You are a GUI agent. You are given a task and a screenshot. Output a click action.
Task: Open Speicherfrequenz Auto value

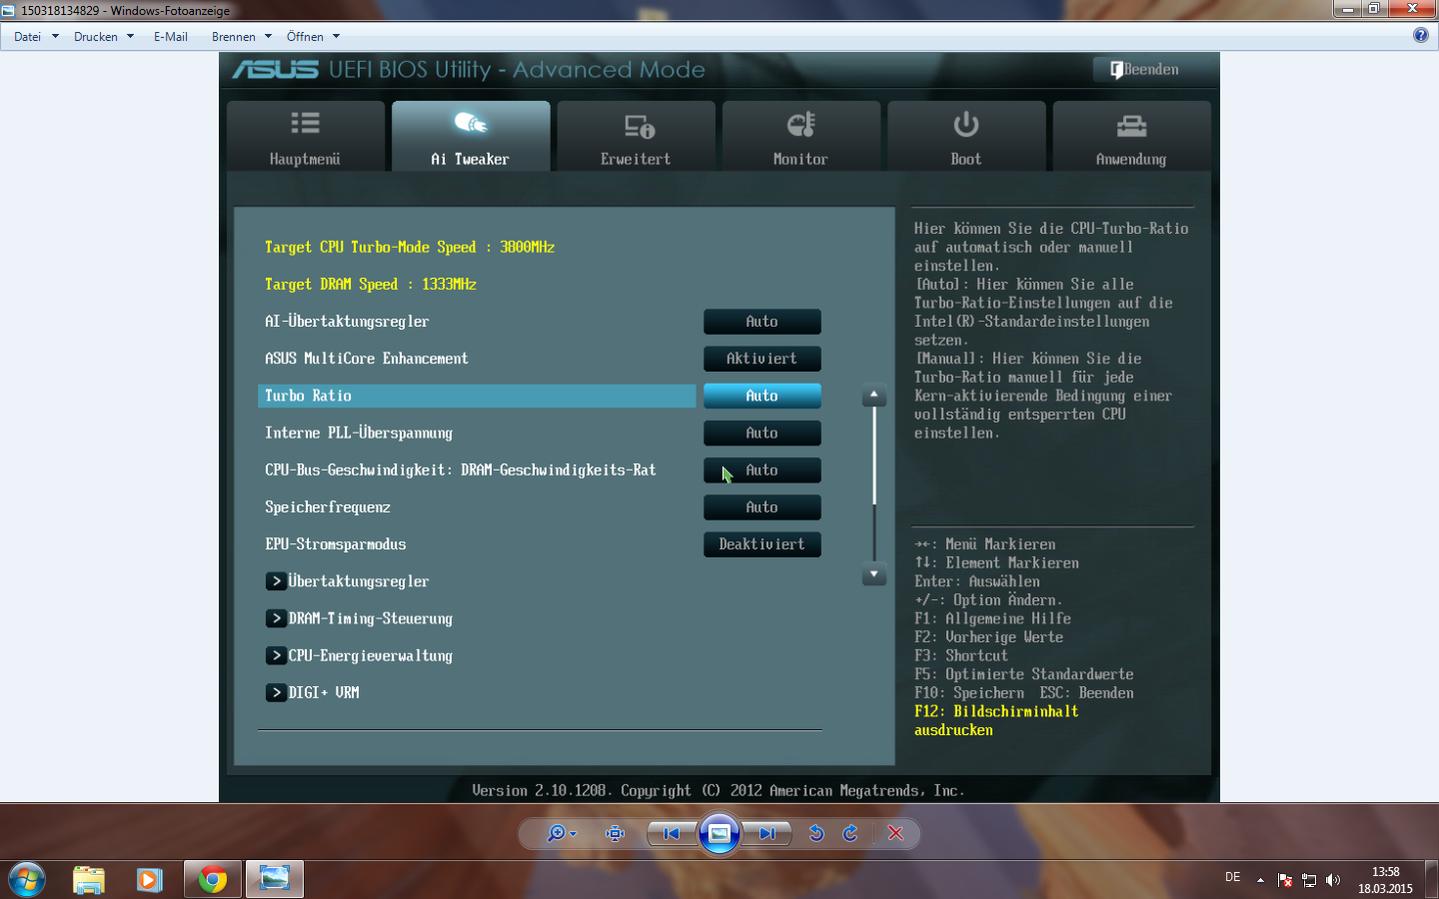[x=762, y=507]
